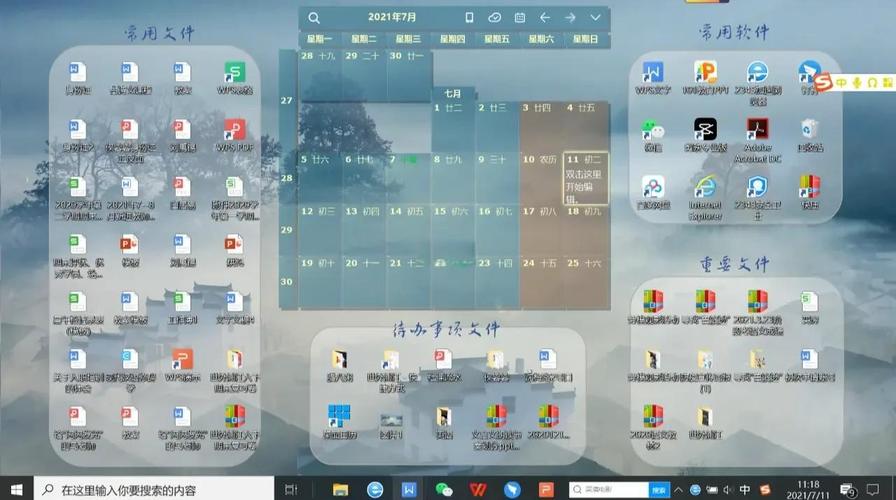Go to next month with right arrow

(570, 18)
